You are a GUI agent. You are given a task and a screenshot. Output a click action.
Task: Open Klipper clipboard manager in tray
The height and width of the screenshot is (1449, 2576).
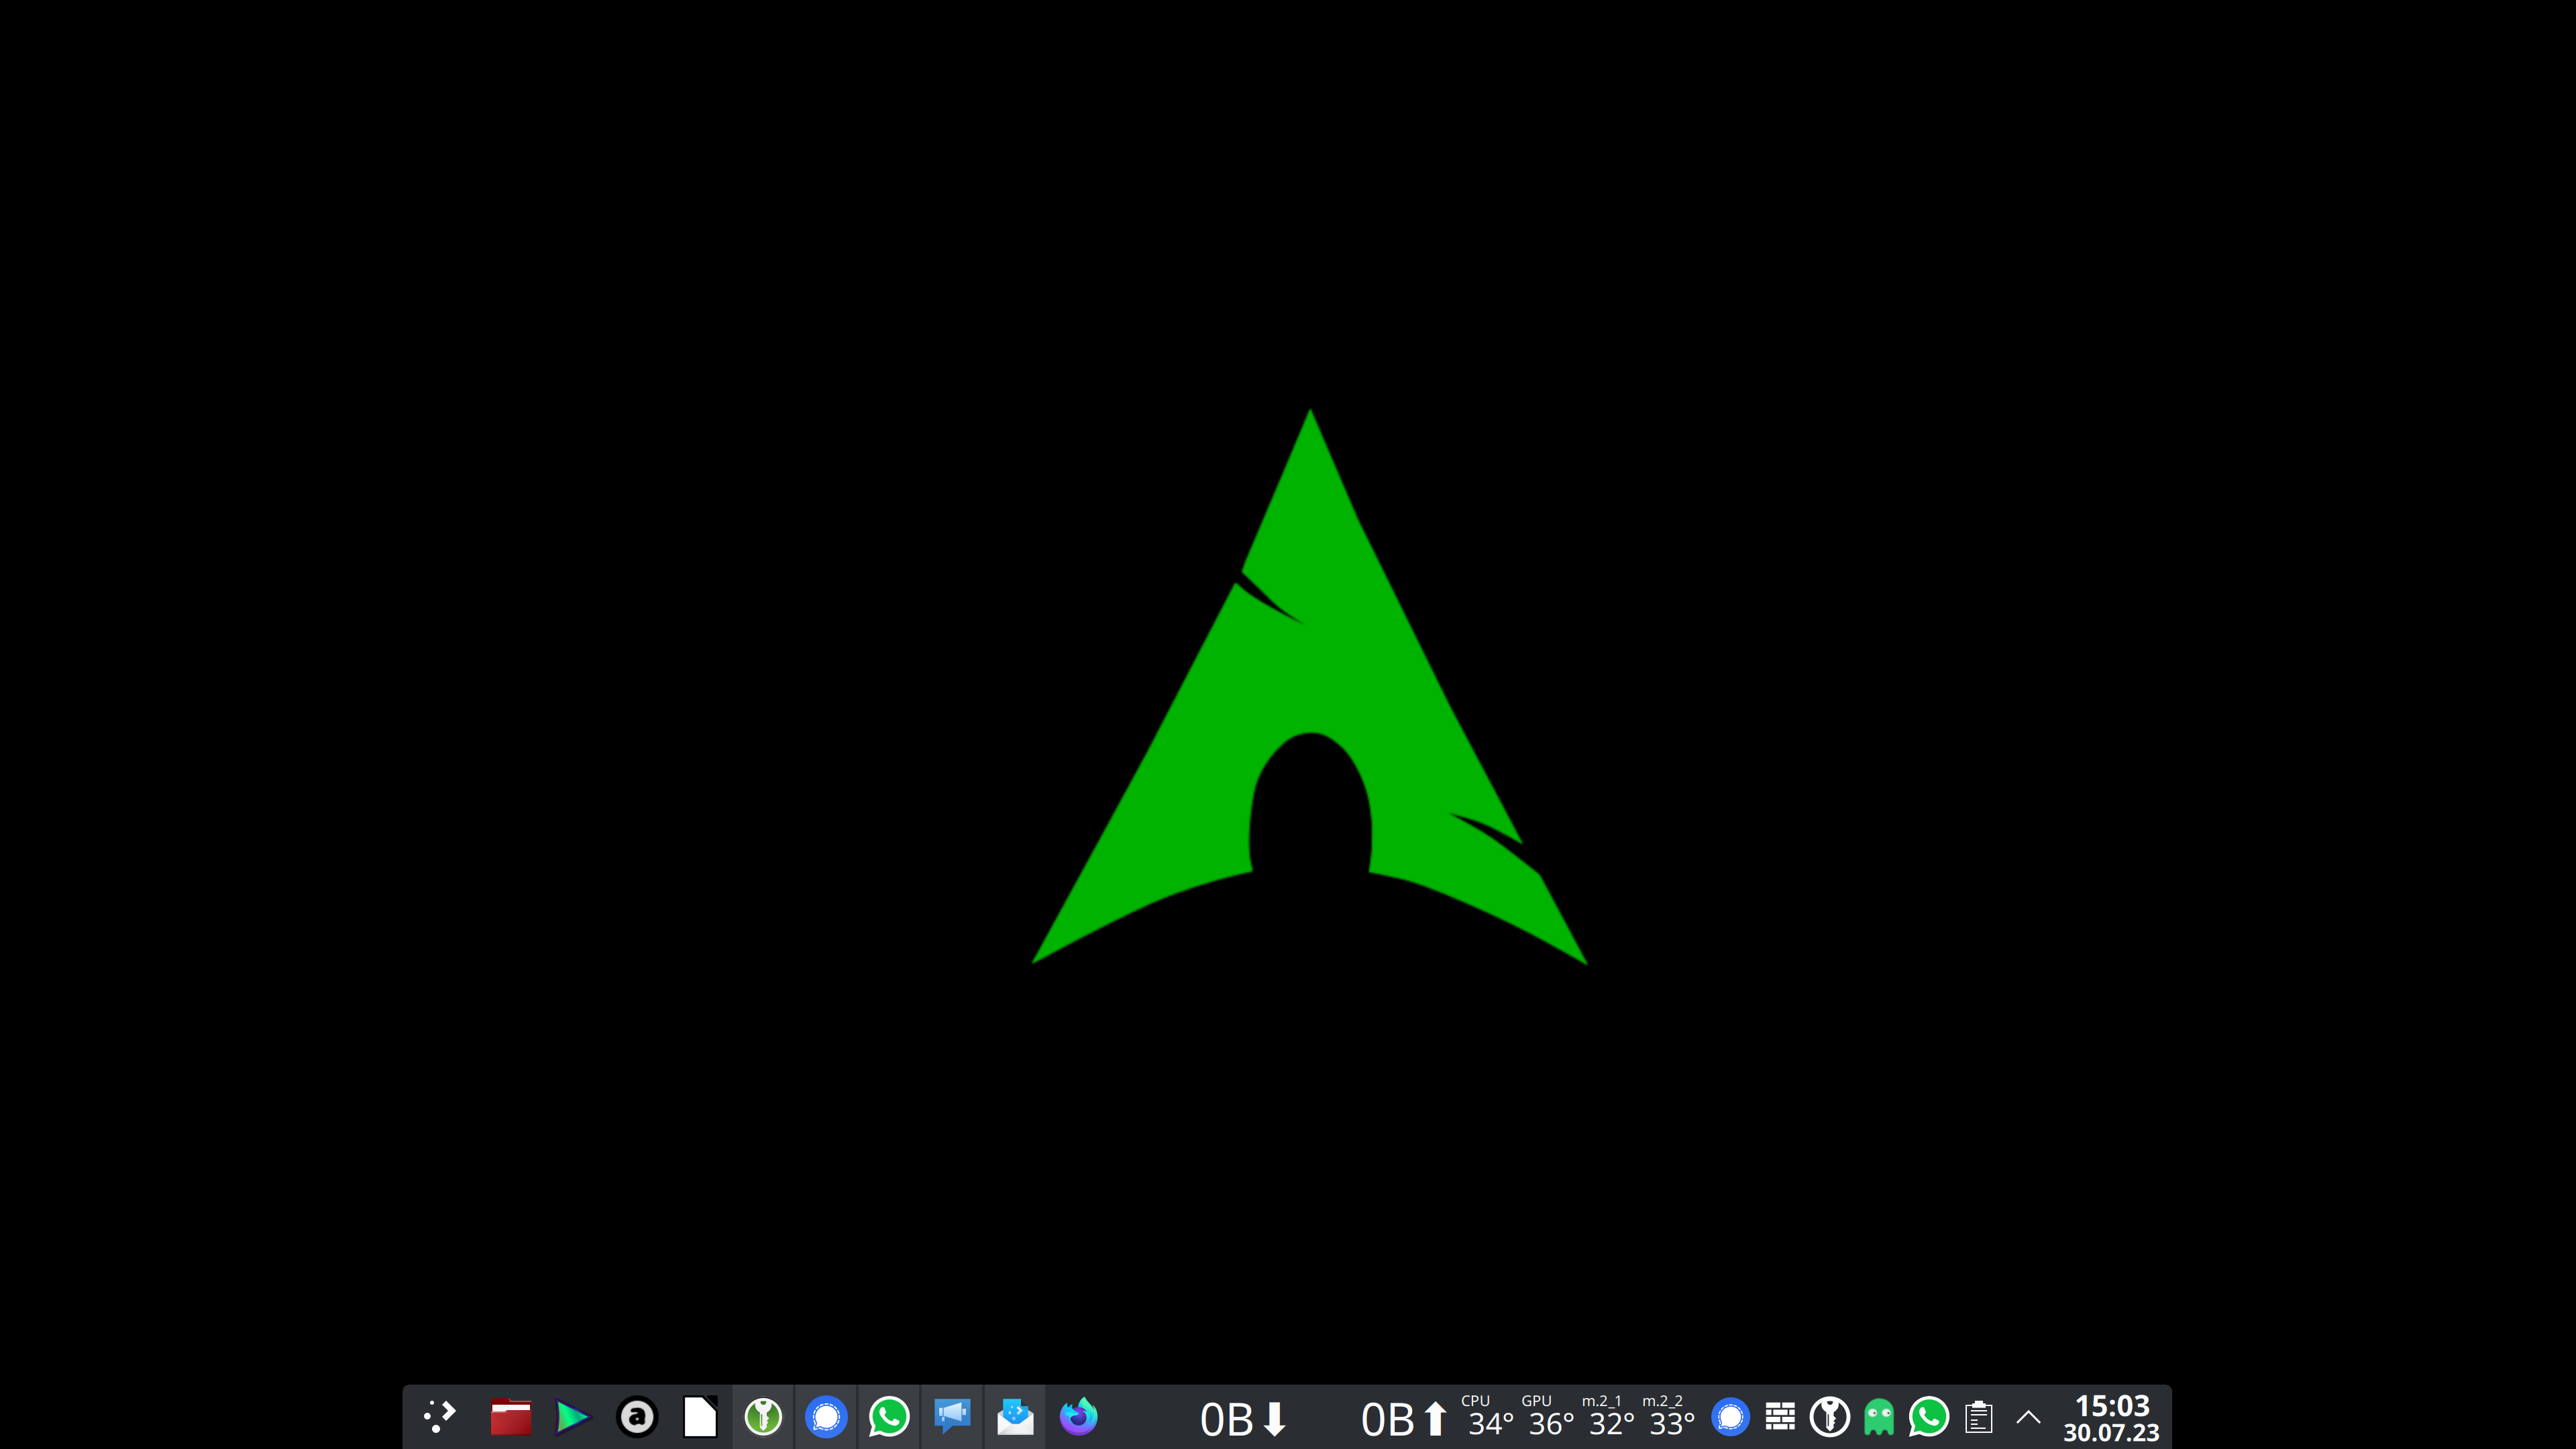(1978, 1416)
